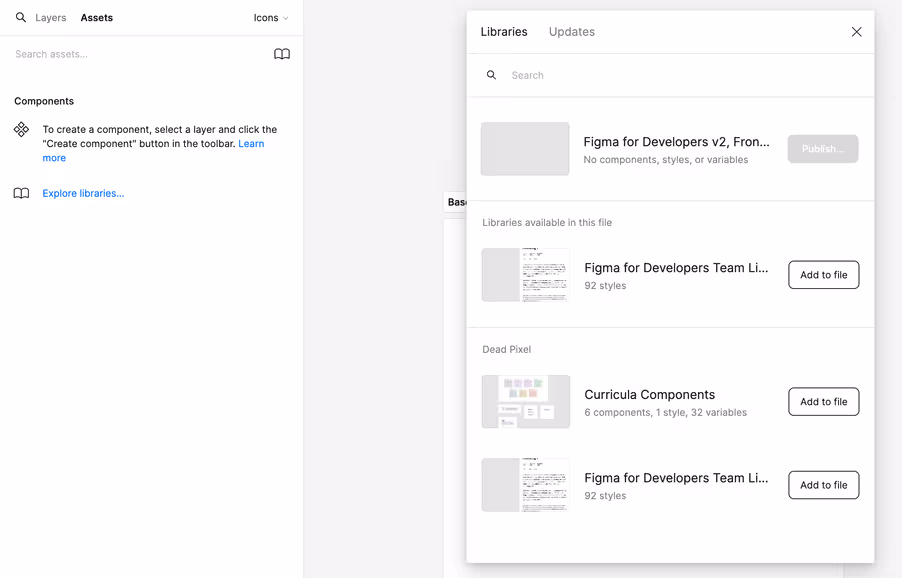This screenshot has width=902, height=578.
Task: Focus the Search assets field
Action: [138, 54]
